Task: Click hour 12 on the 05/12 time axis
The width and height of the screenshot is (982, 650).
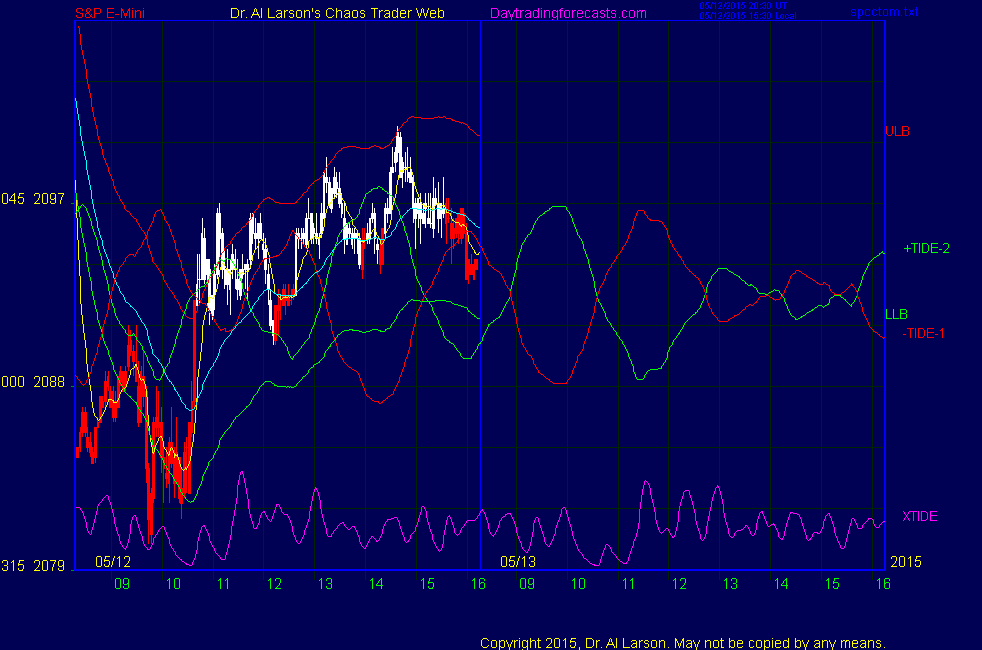Action: pyautogui.click(x=274, y=584)
